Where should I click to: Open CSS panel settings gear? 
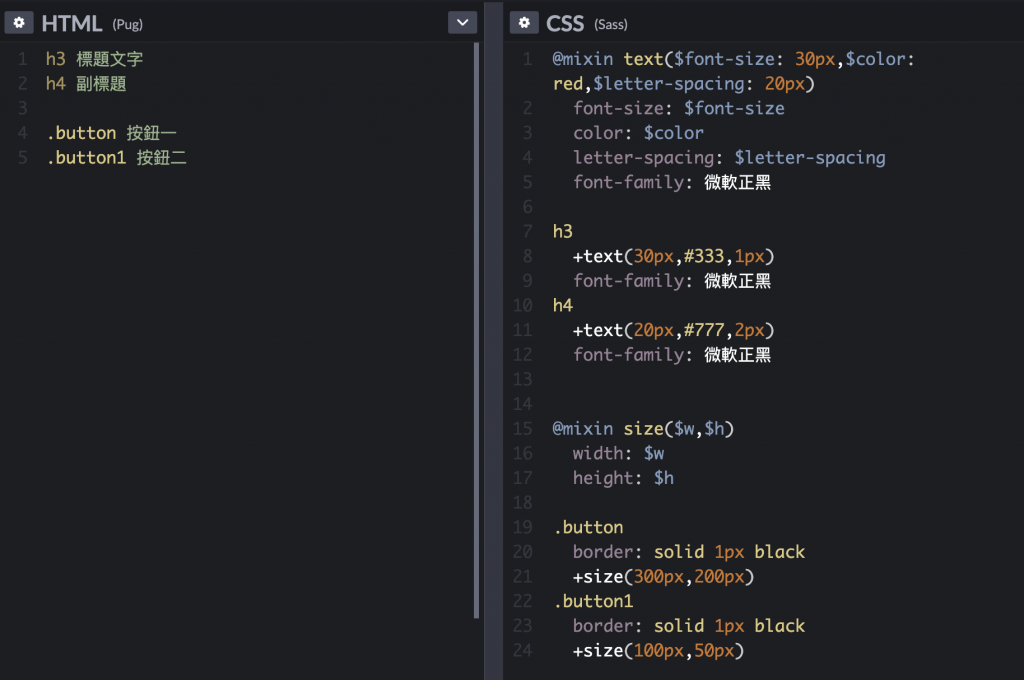pos(524,22)
